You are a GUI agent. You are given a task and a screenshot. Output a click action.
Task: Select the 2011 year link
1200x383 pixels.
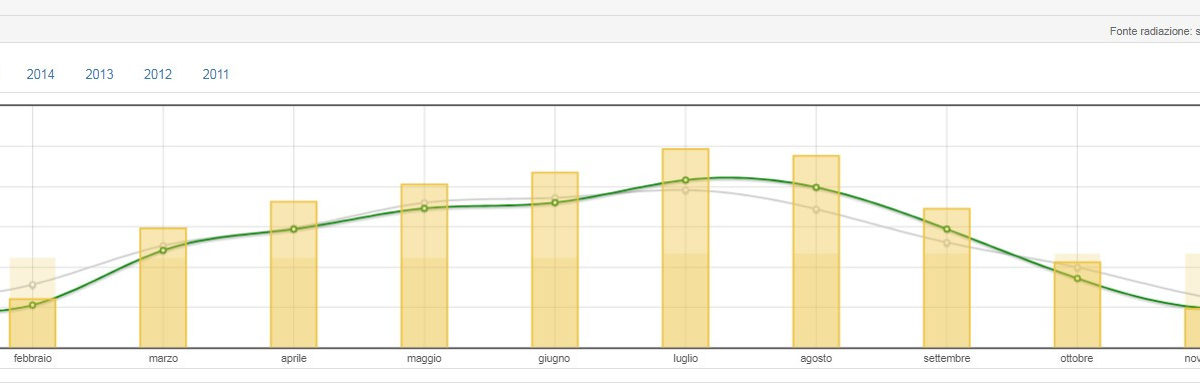point(216,74)
